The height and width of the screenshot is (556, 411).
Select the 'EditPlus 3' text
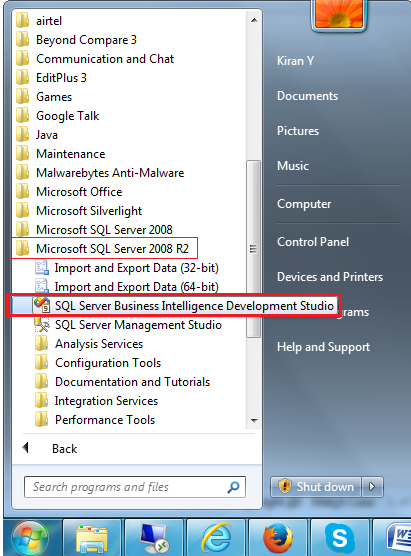pos(61,78)
